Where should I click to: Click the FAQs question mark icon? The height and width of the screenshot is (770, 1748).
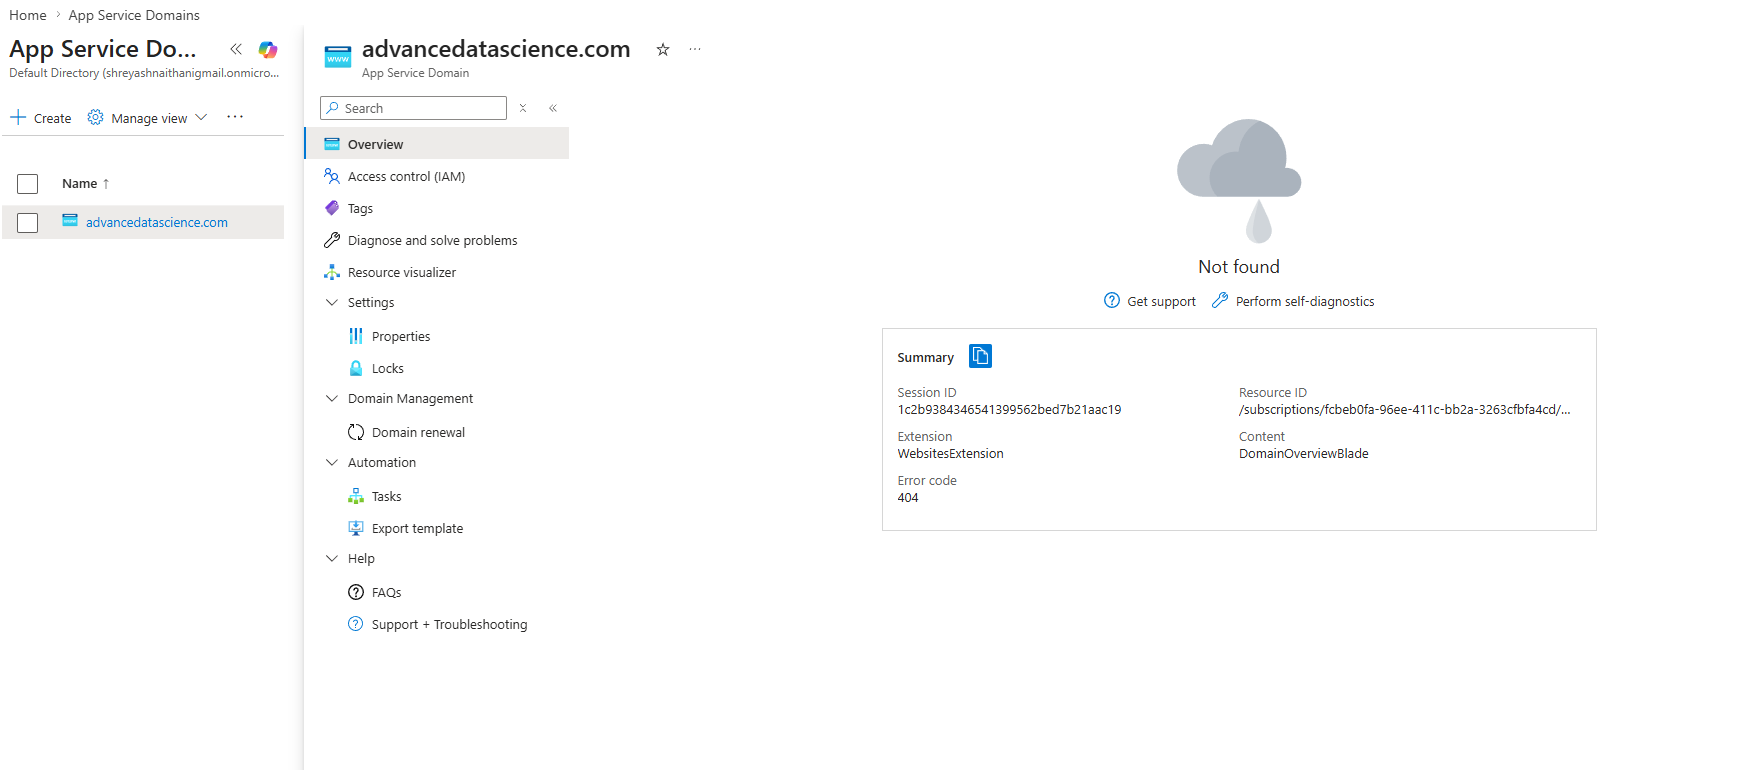tap(356, 592)
